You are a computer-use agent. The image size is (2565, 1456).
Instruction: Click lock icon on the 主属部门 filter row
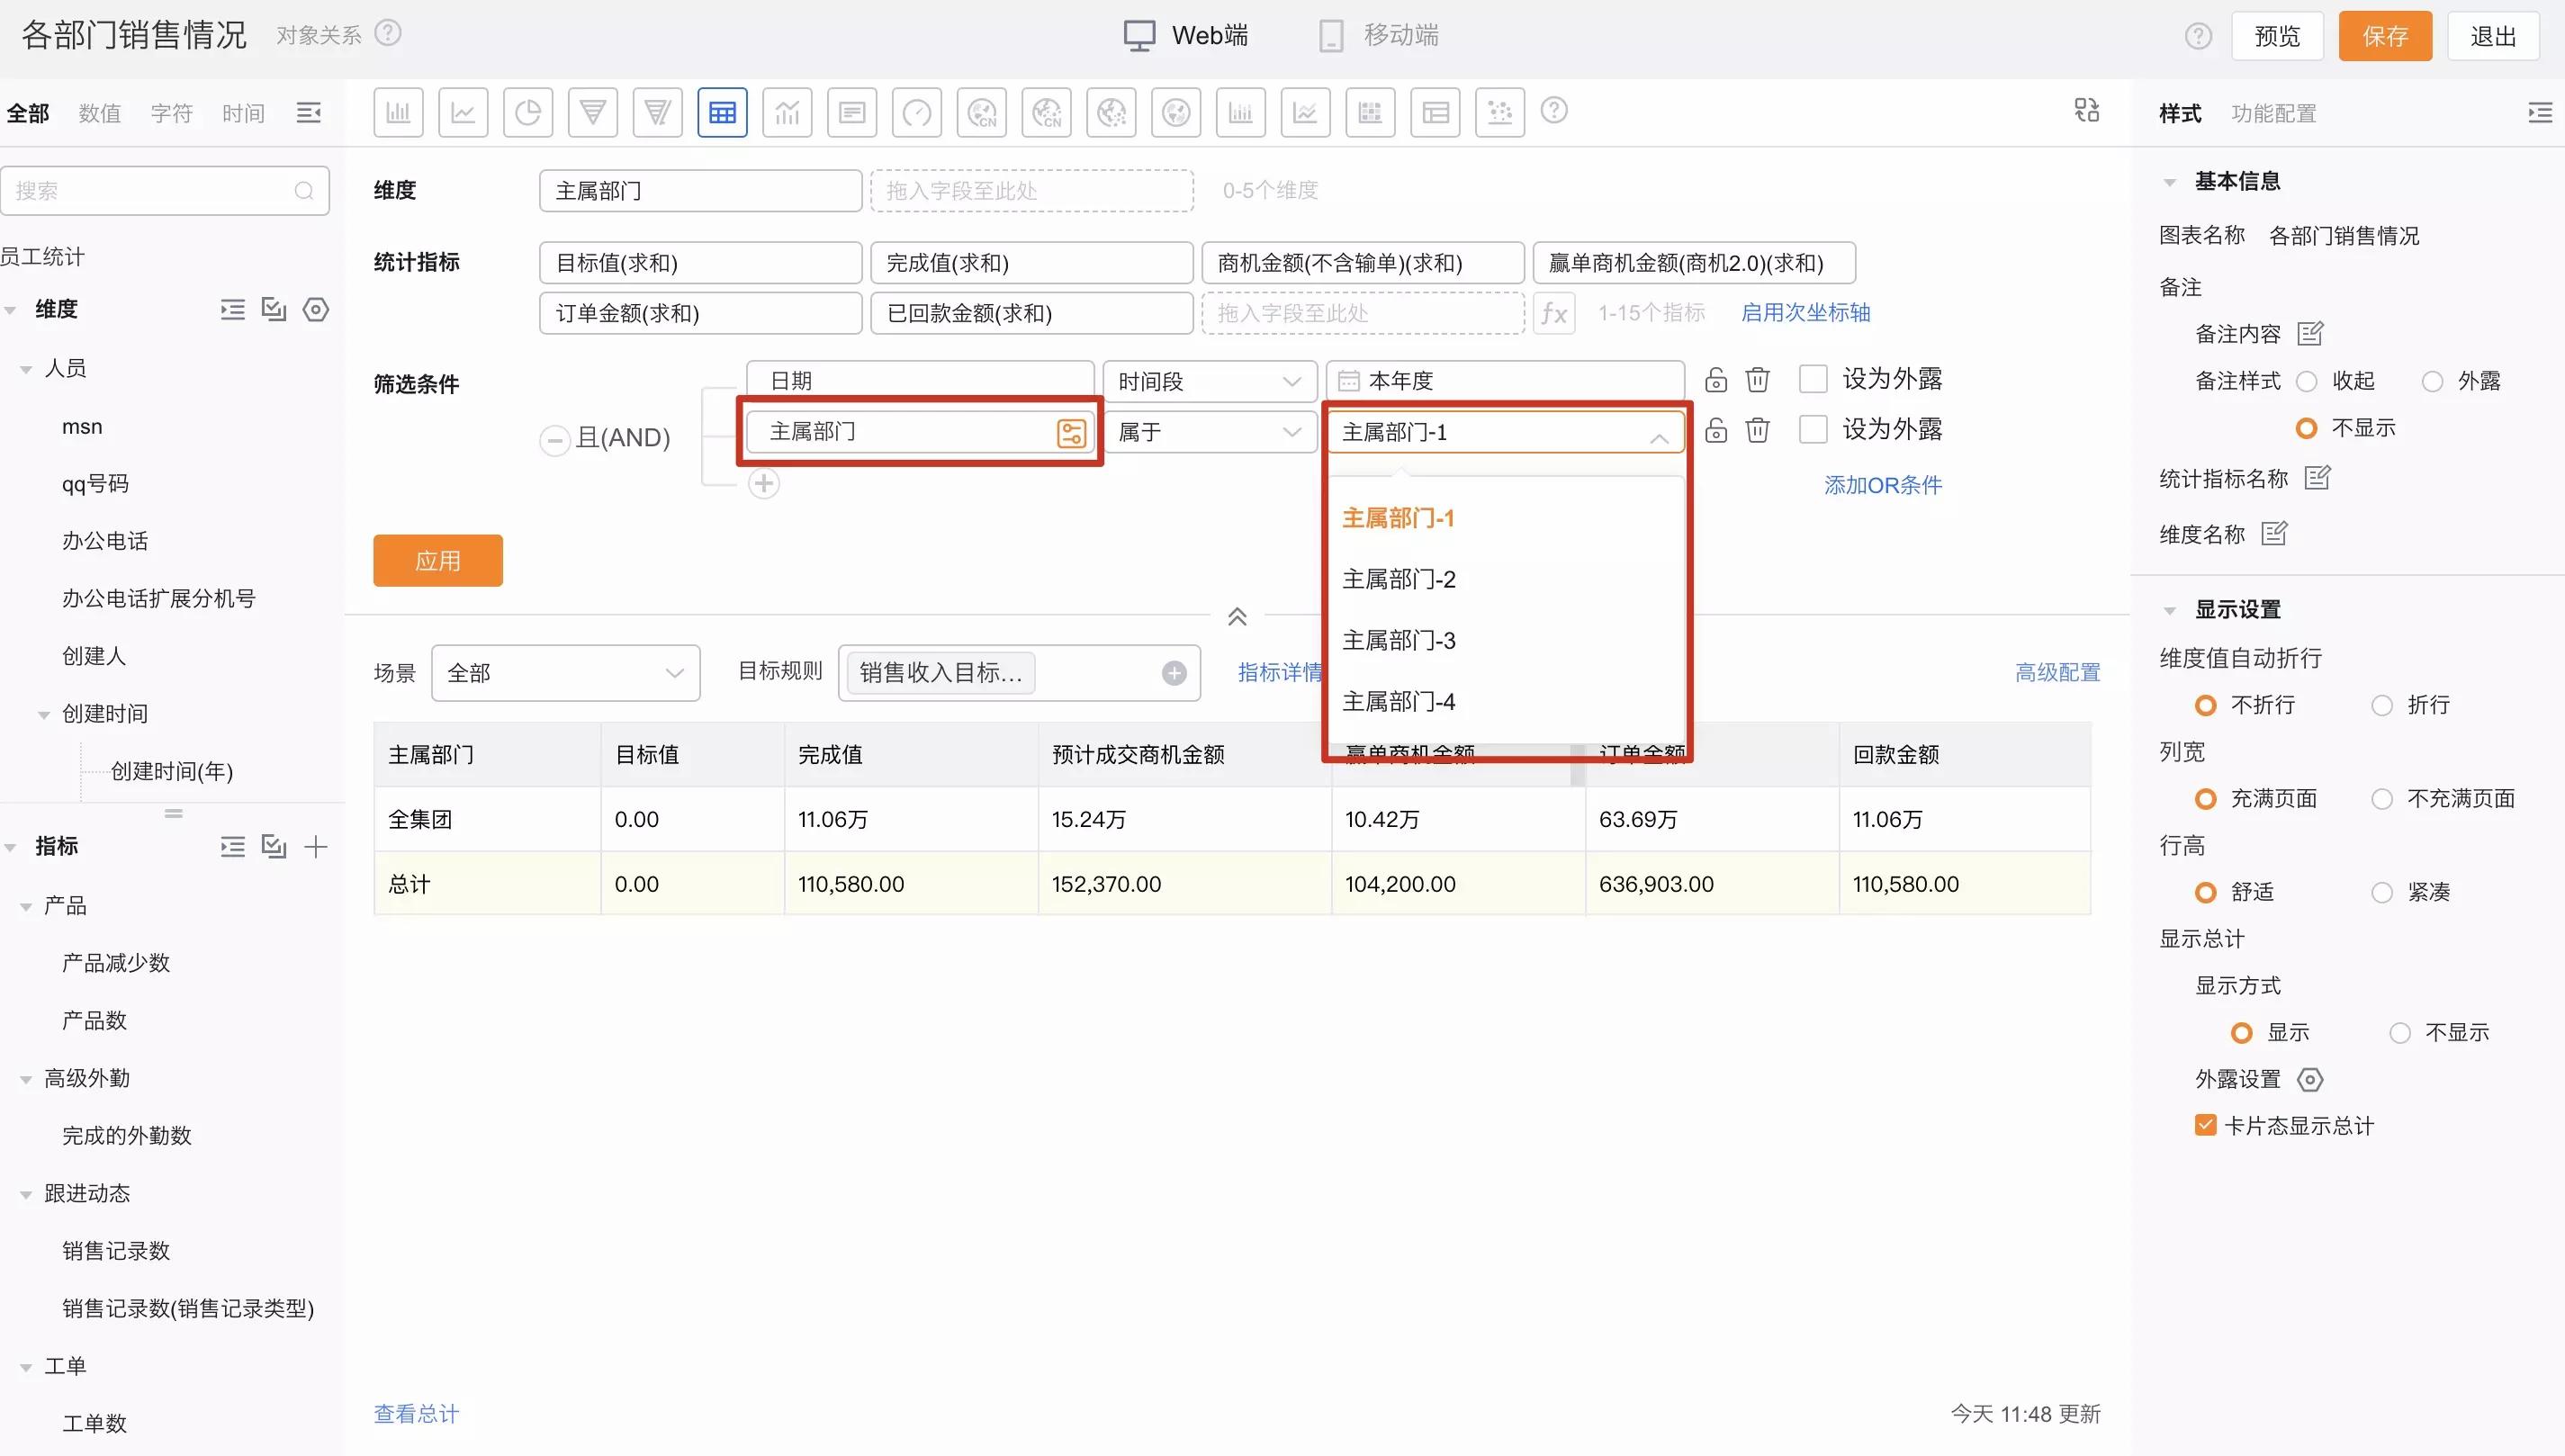click(1716, 430)
